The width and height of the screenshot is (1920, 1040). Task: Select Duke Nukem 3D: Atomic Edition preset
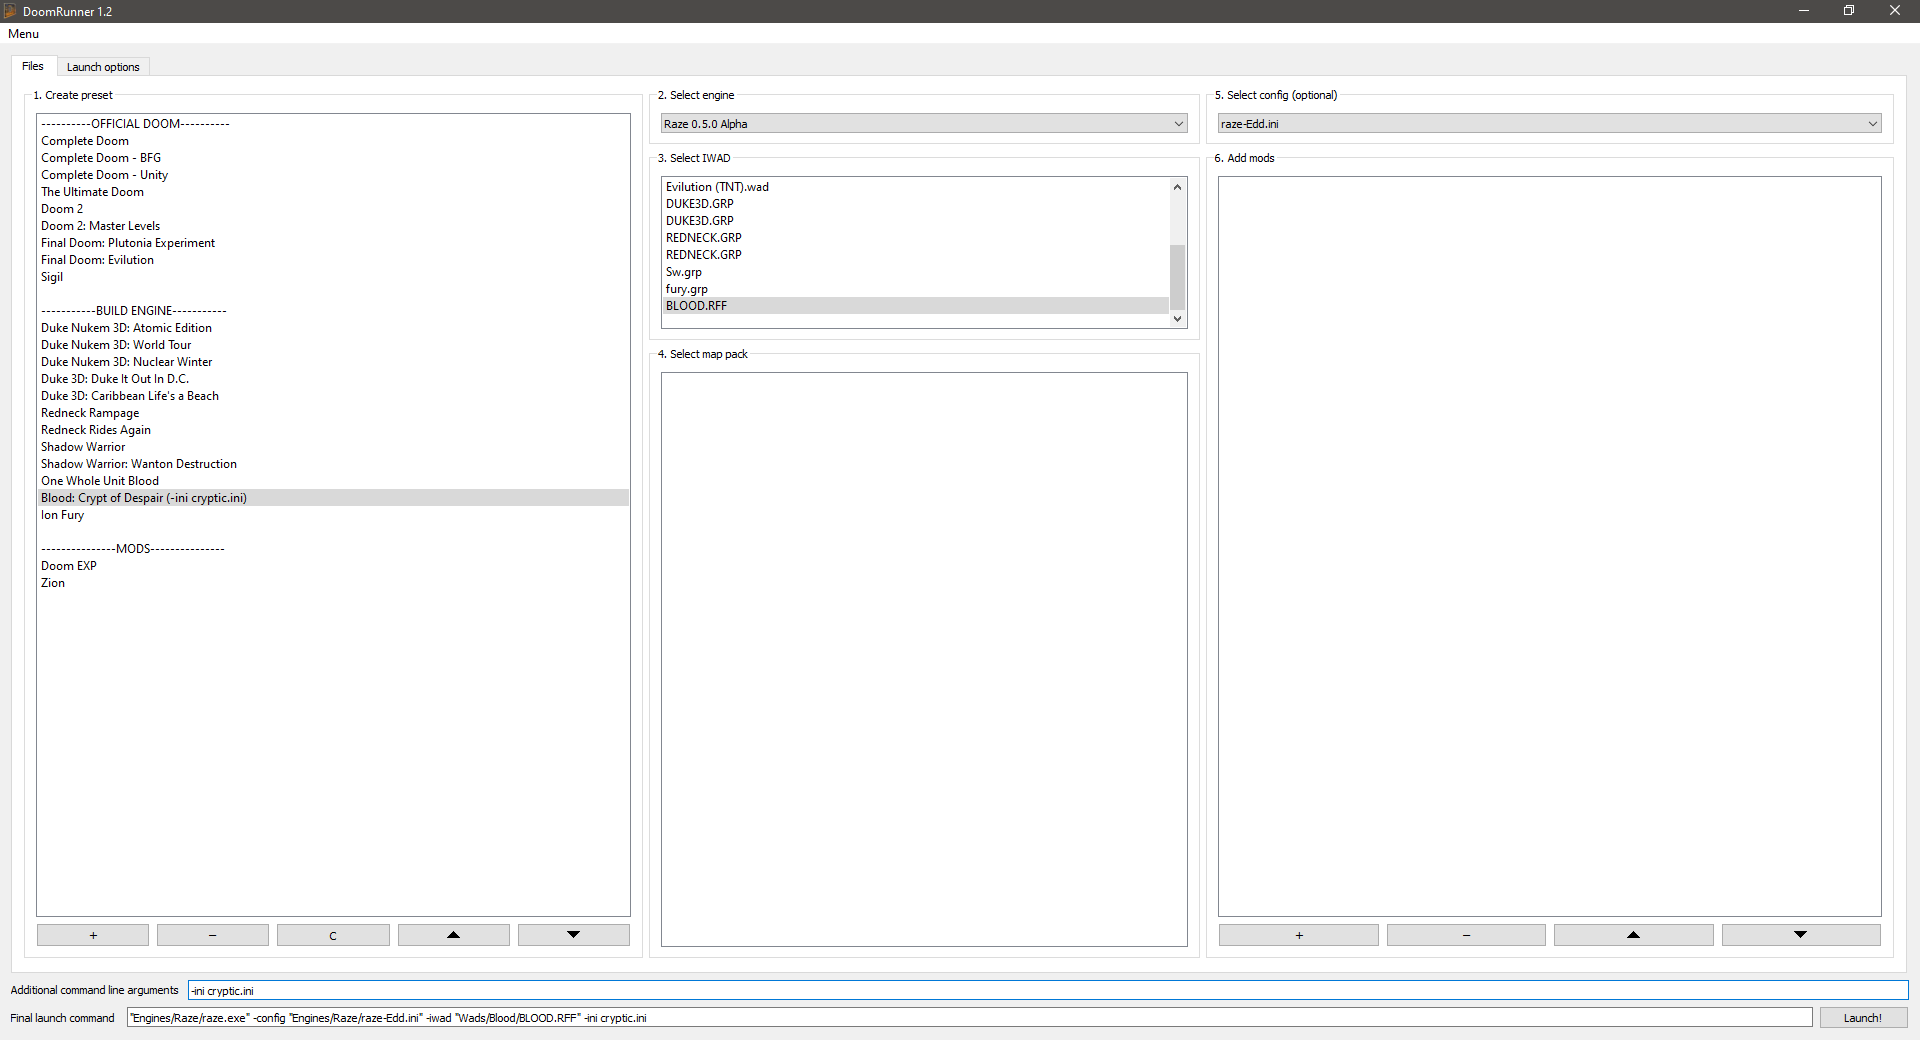(x=333, y=328)
